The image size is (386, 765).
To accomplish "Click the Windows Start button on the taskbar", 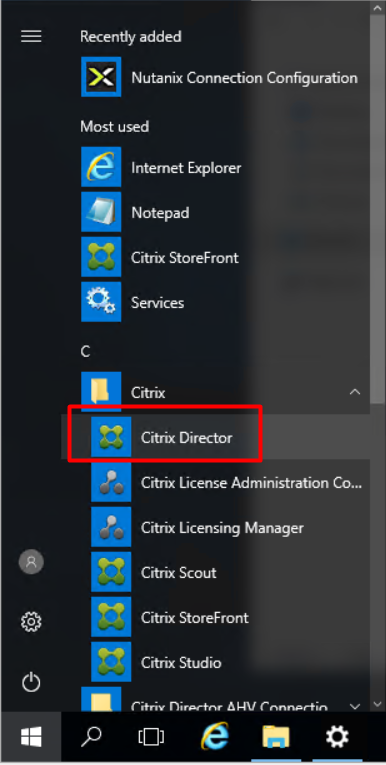I will pyautogui.click(x=31, y=737).
